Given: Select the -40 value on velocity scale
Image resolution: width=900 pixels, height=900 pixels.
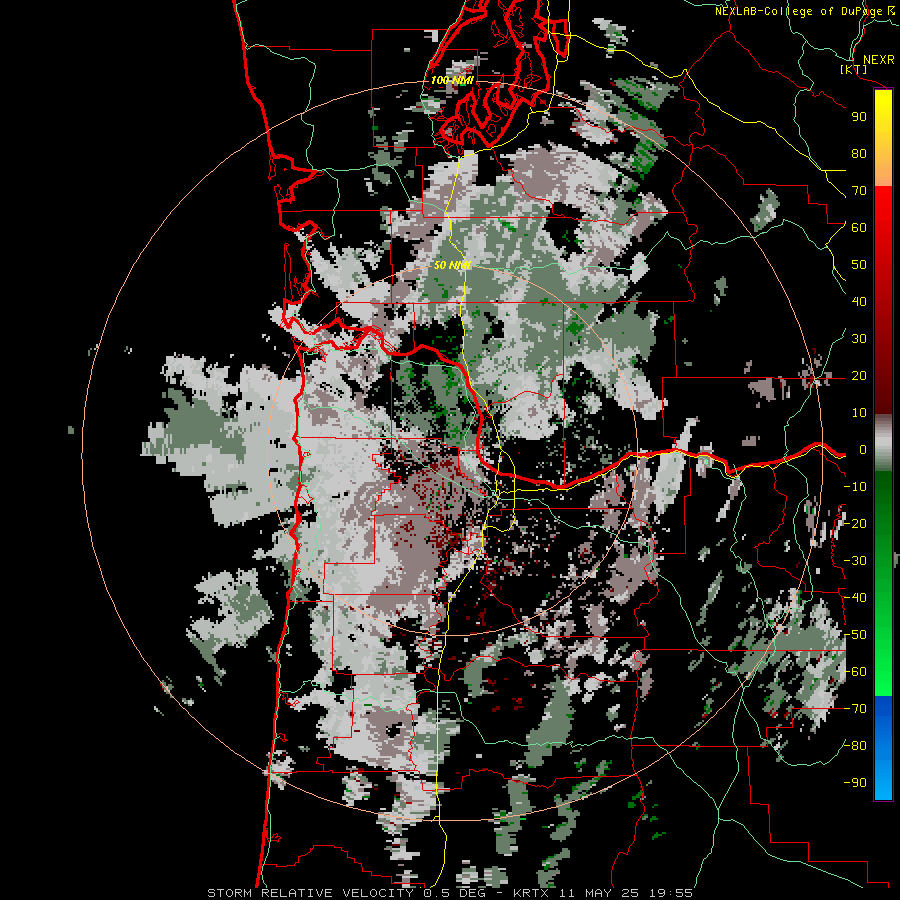Looking at the screenshot, I should click(855, 598).
